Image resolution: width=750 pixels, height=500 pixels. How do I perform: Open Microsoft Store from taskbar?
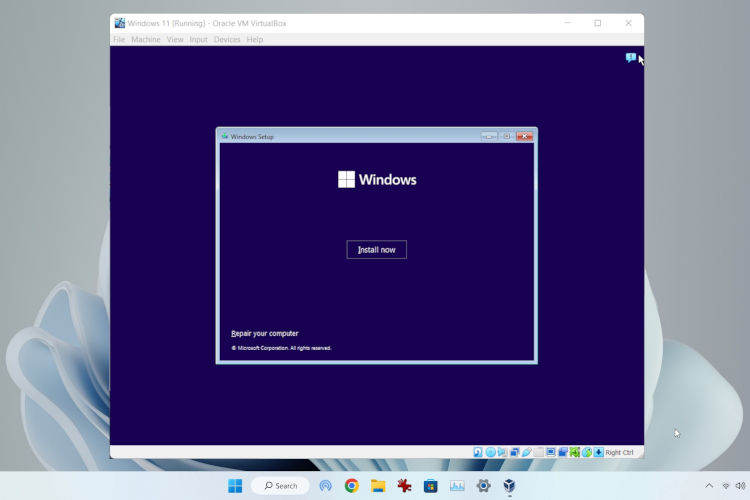[x=430, y=486]
